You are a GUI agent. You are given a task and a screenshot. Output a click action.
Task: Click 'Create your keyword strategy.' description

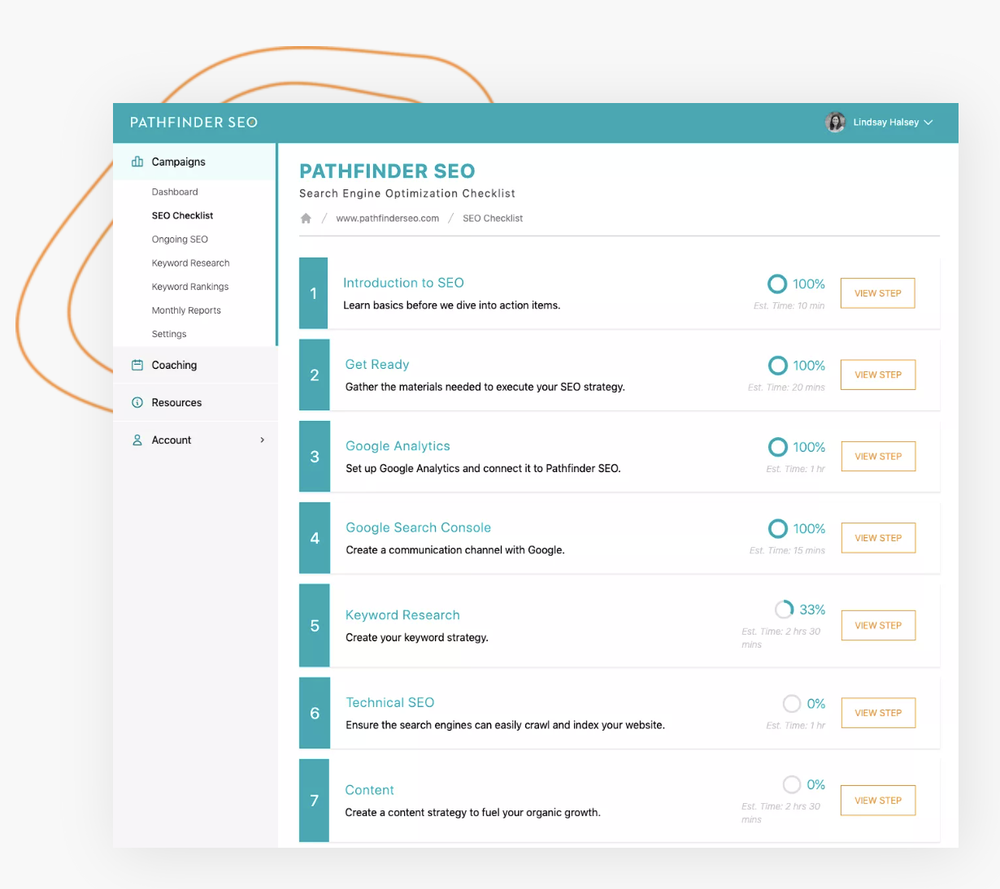(x=416, y=637)
